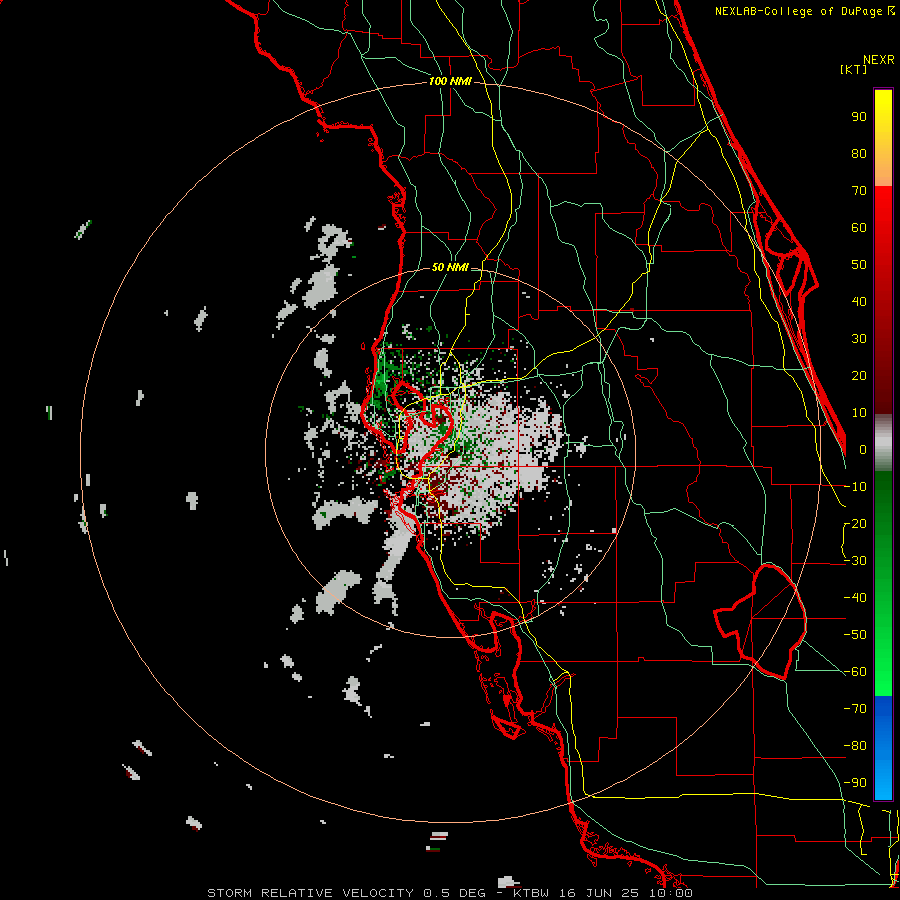Viewport: 900px width, 900px height.
Task: Select the gray zero-velocity segment of the color bar
Action: [883, 442]
